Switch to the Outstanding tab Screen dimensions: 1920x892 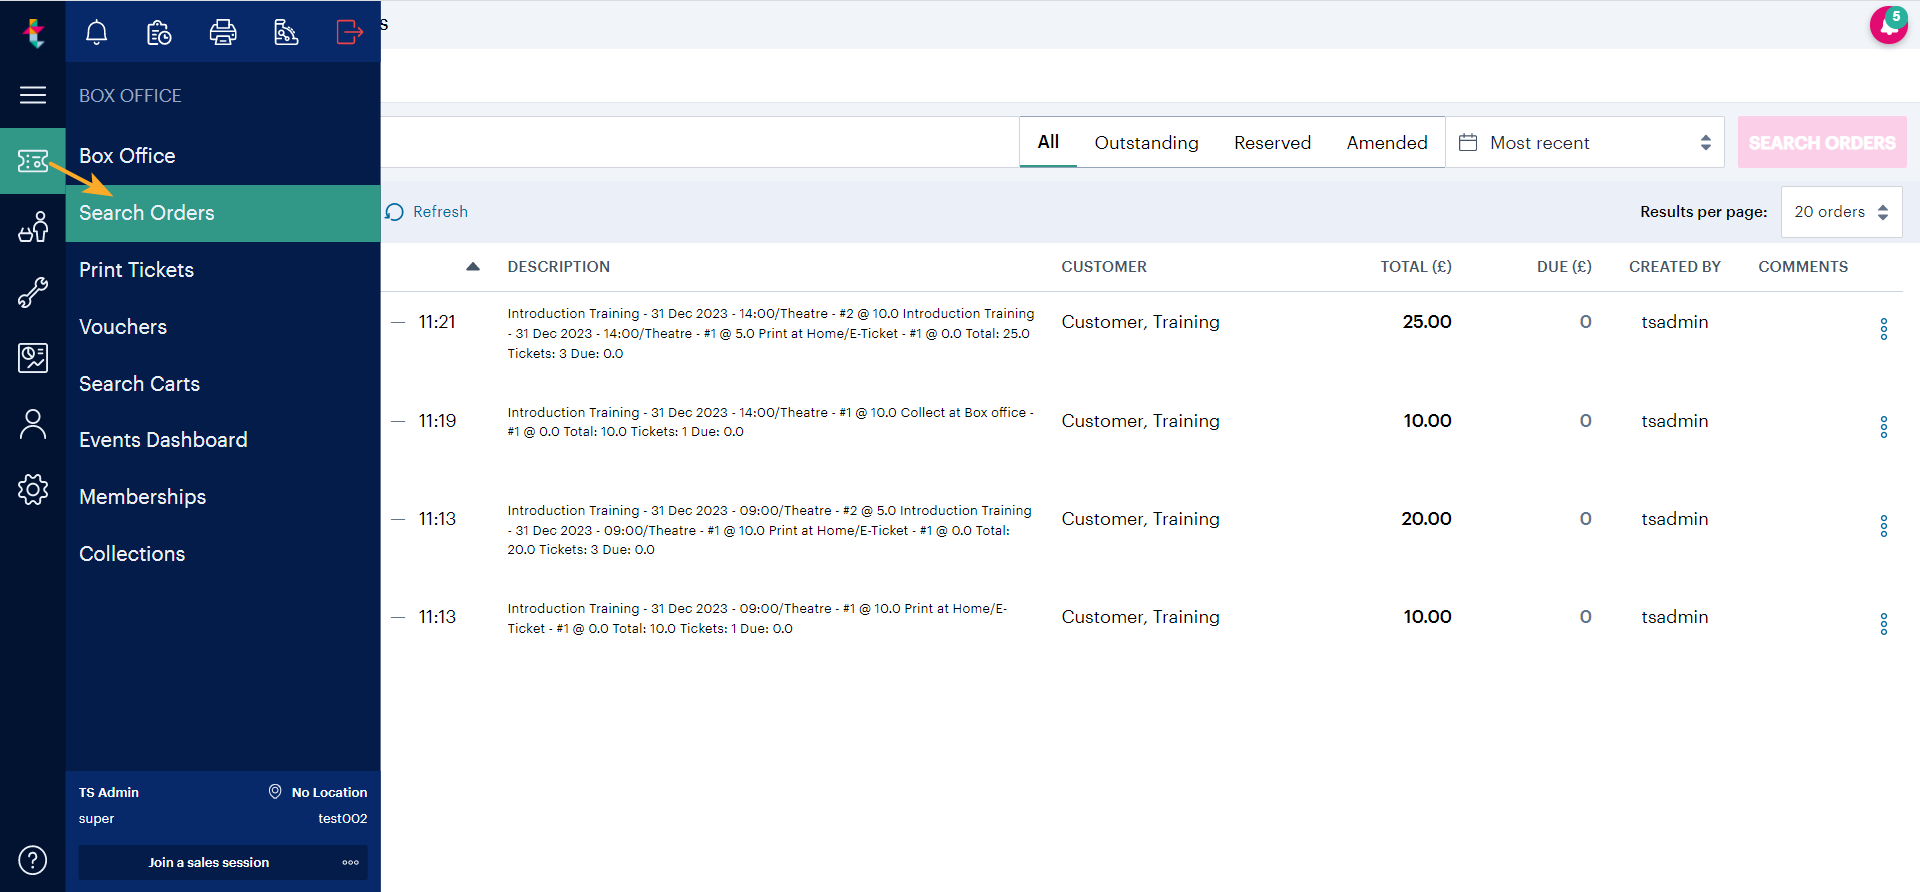[x=1146, y=142]
